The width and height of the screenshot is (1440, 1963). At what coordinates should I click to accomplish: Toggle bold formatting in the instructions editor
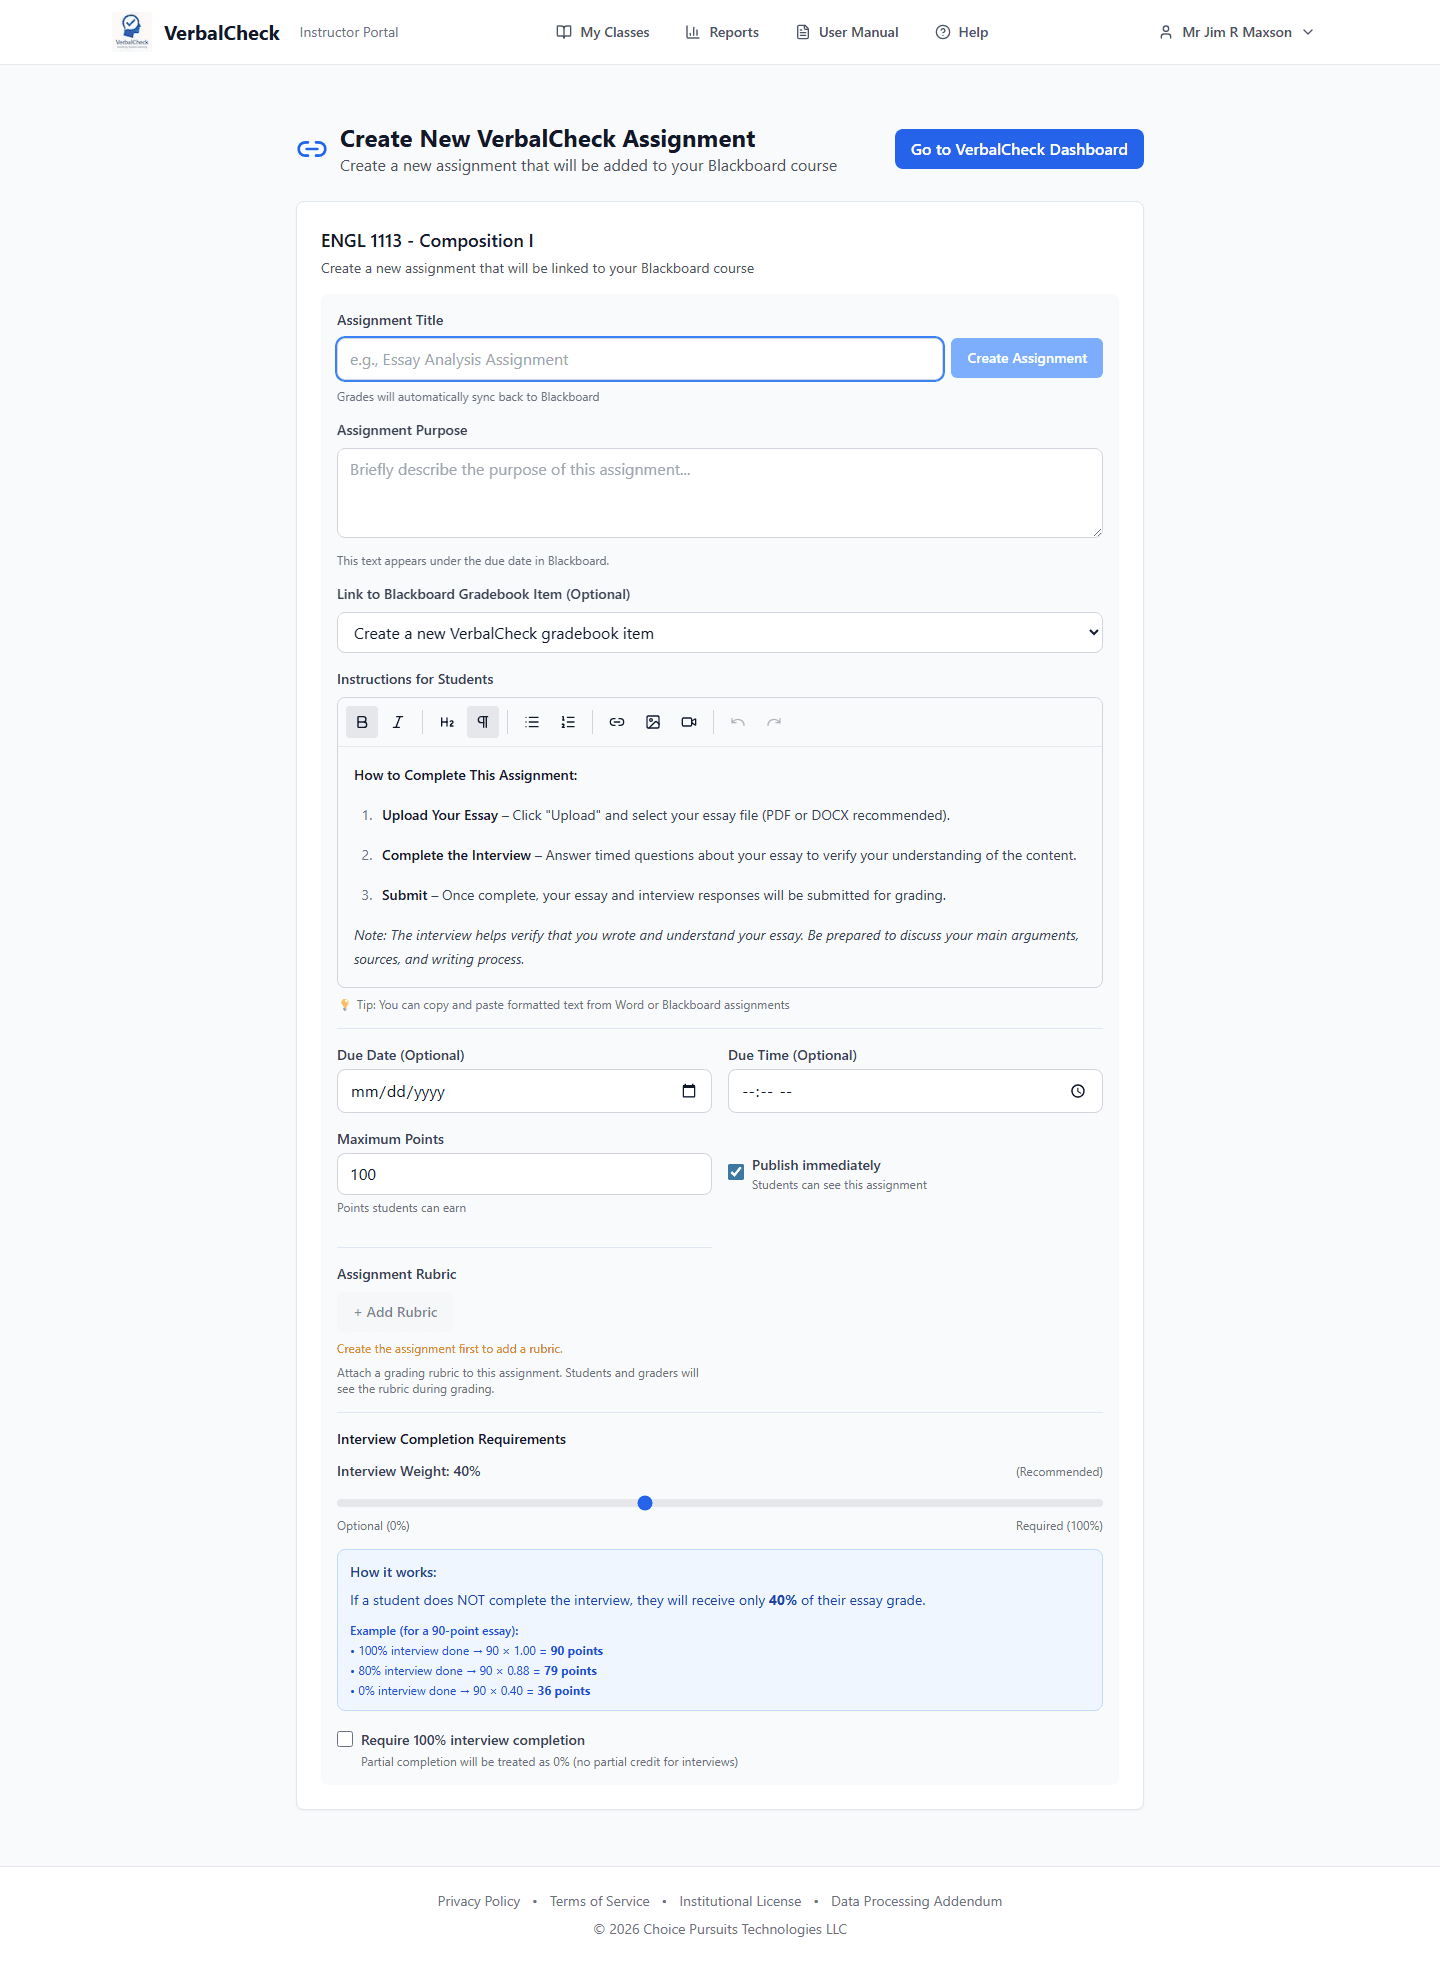point(362,722)
